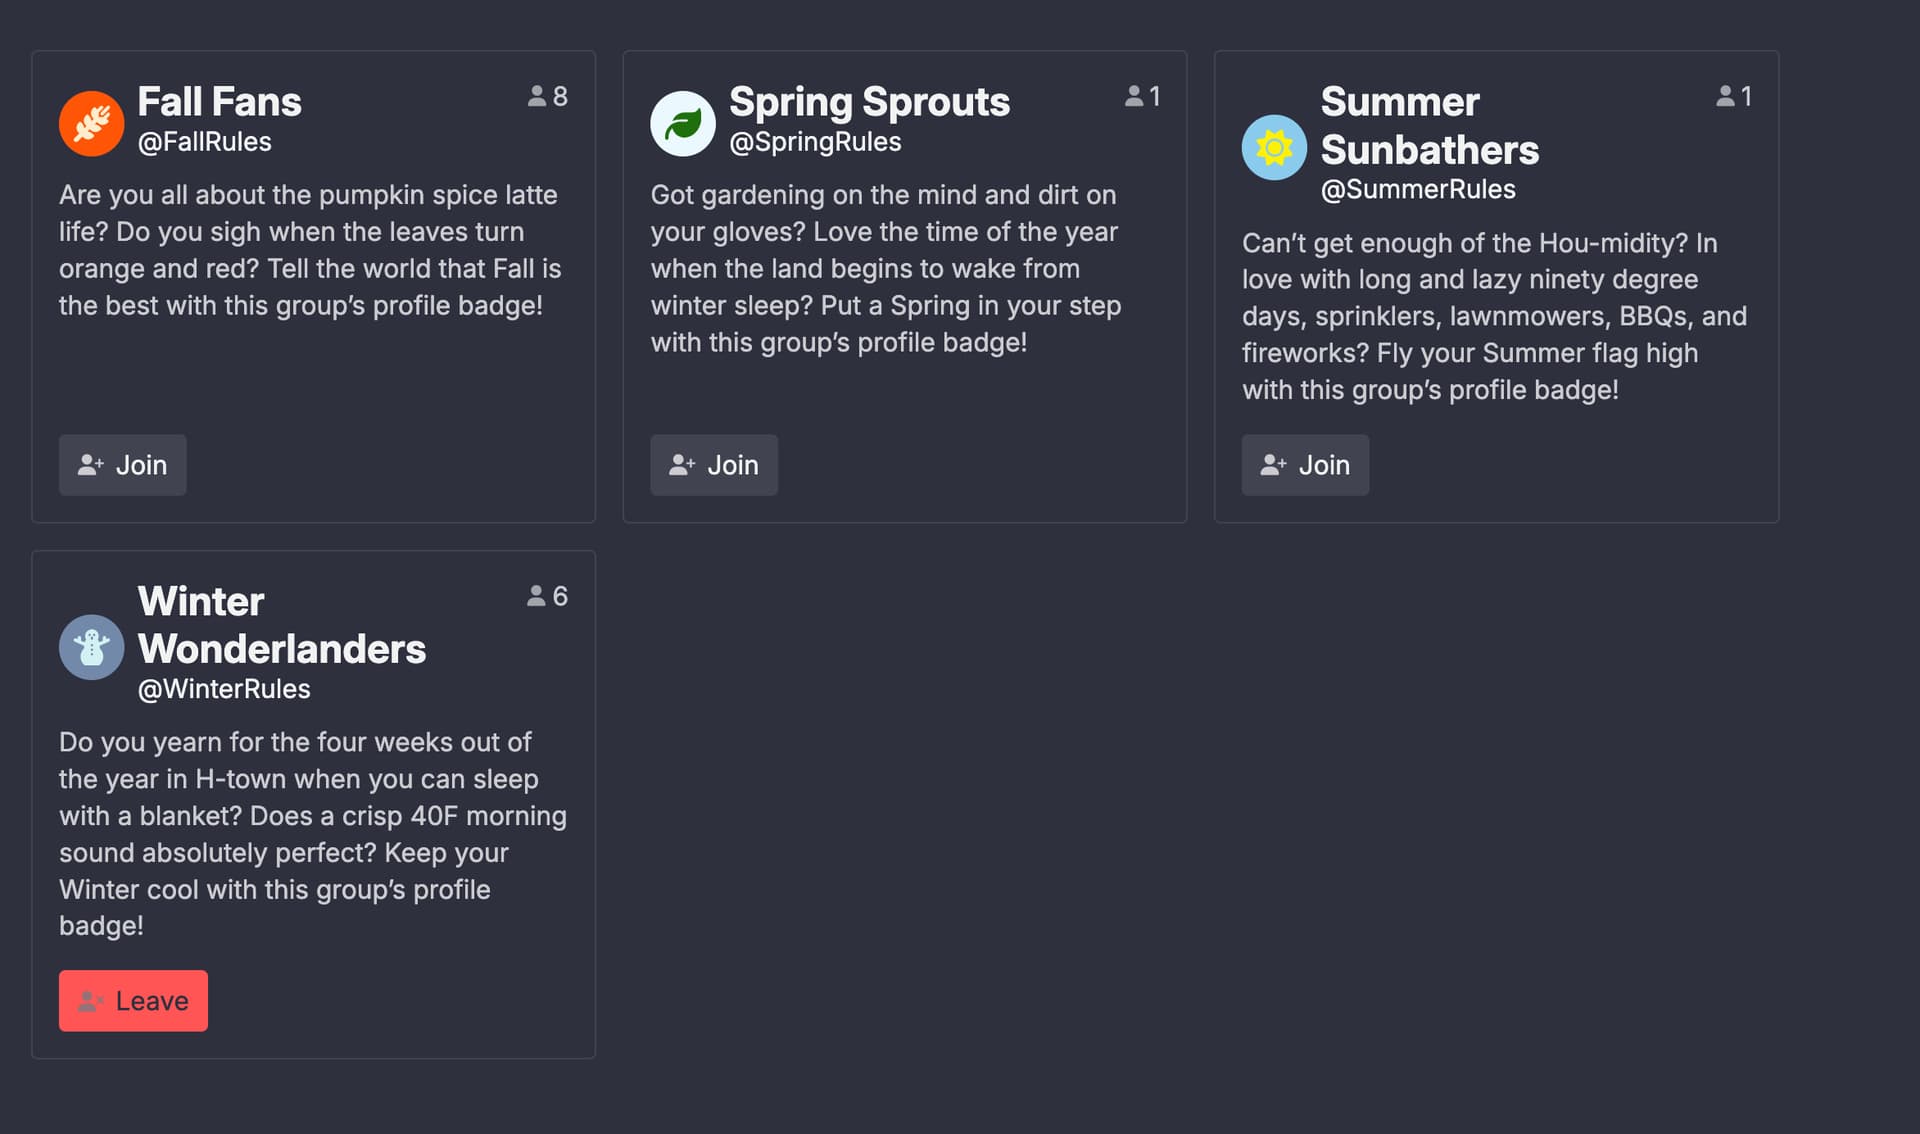The width and height of the screenshot is (1920, 1134).
Task: Join the Summer Sunbathers group
Action: 1305,465
